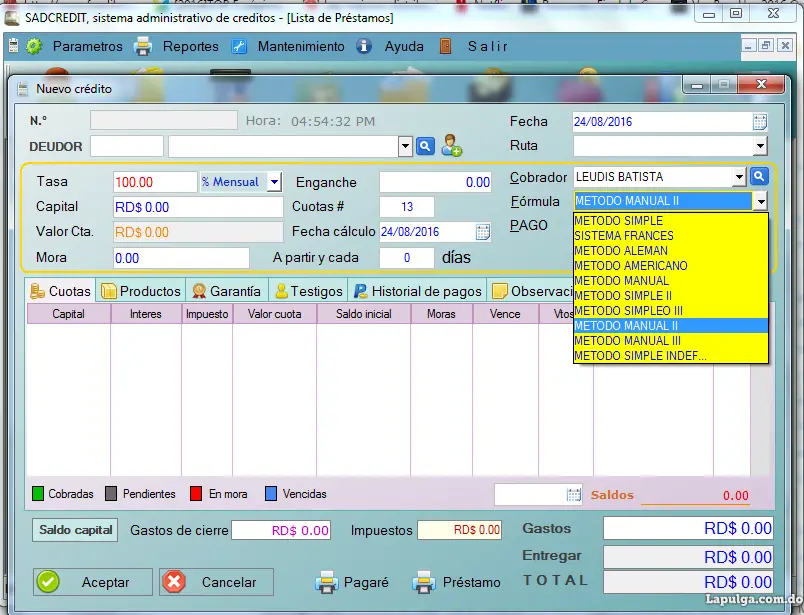This screenshot has width=804, height=615.
Task: Click the Capital amount field
Action: [x=198, y=207]
